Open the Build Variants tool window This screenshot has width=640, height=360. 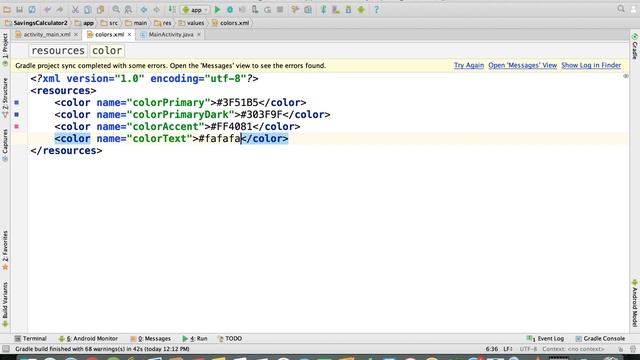pos(5,304)
